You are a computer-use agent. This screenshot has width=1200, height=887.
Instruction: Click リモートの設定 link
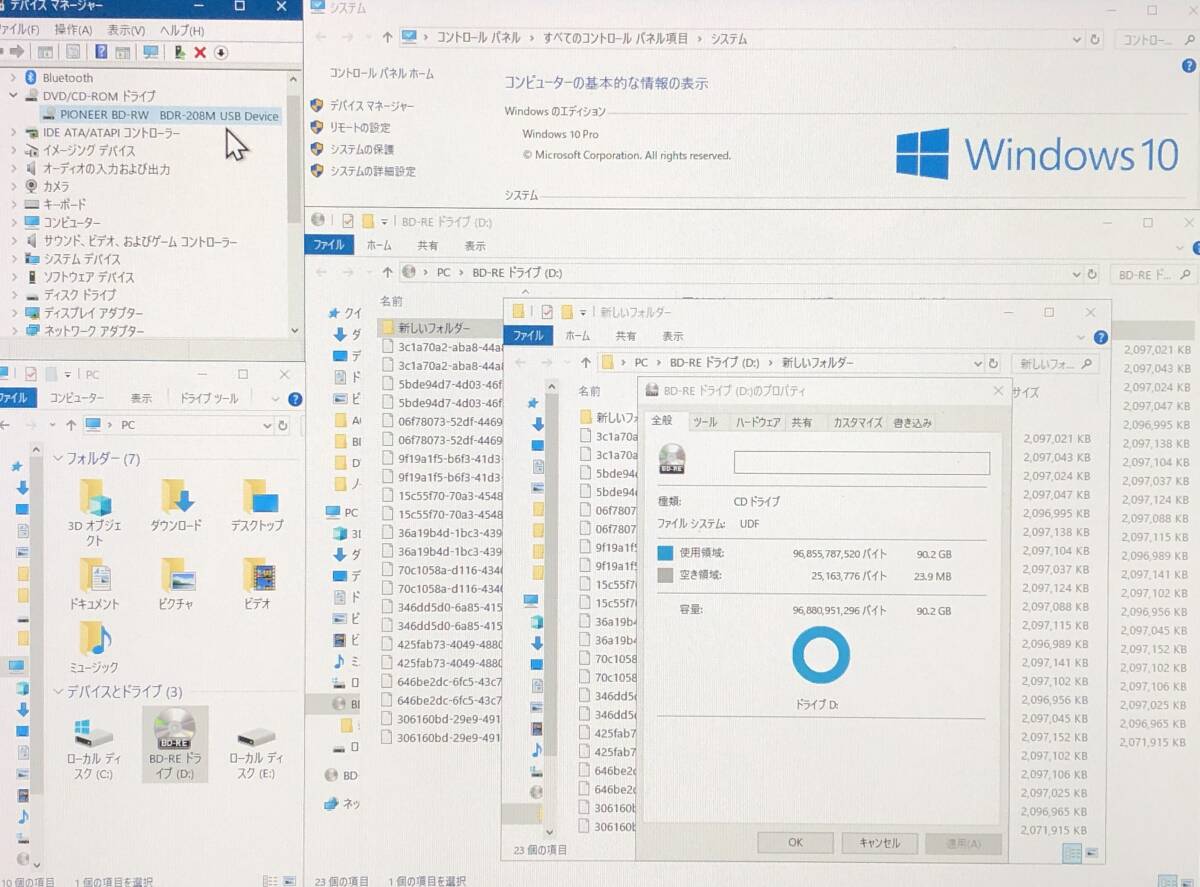point(360,127)
